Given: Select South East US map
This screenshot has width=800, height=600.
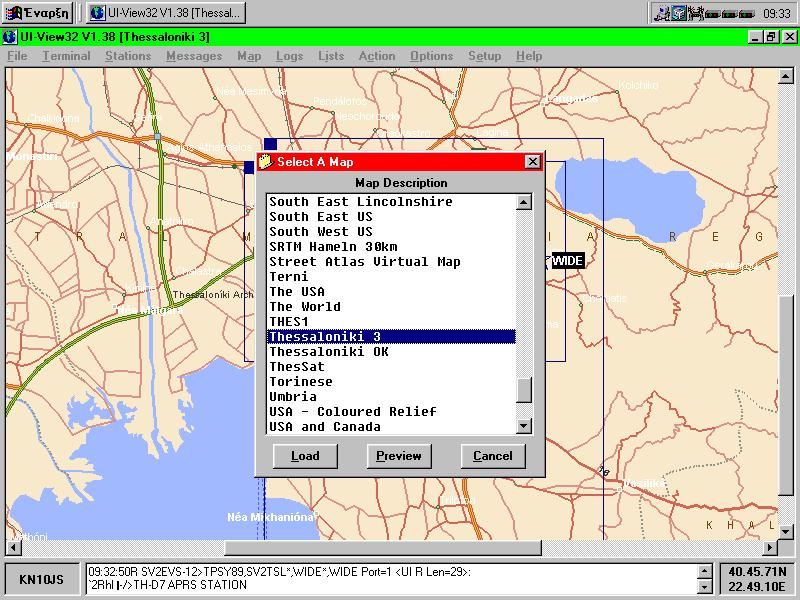Looking at the screenshot, I should [x=391, y=216].
